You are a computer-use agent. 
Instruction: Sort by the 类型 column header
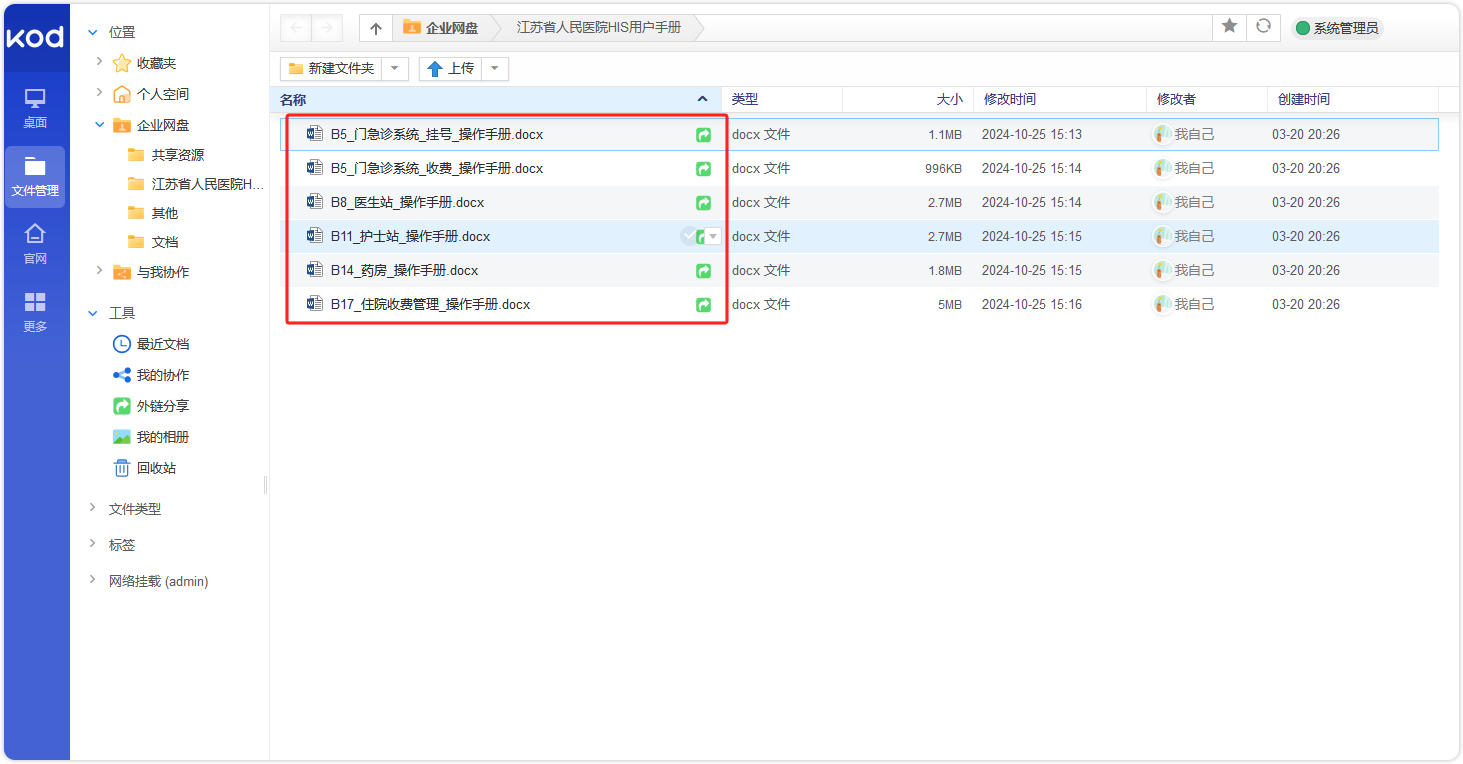[x=782, y=99]
